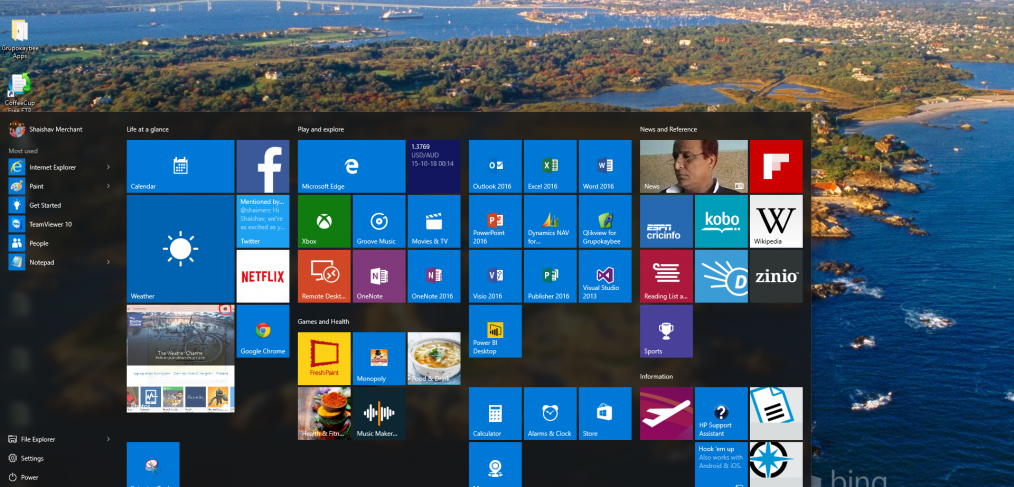Open the Monopoly game tile
Image resolution: width=1014 pixels, height=487 pixels.
pyautogui.click(x=379, y=358)
